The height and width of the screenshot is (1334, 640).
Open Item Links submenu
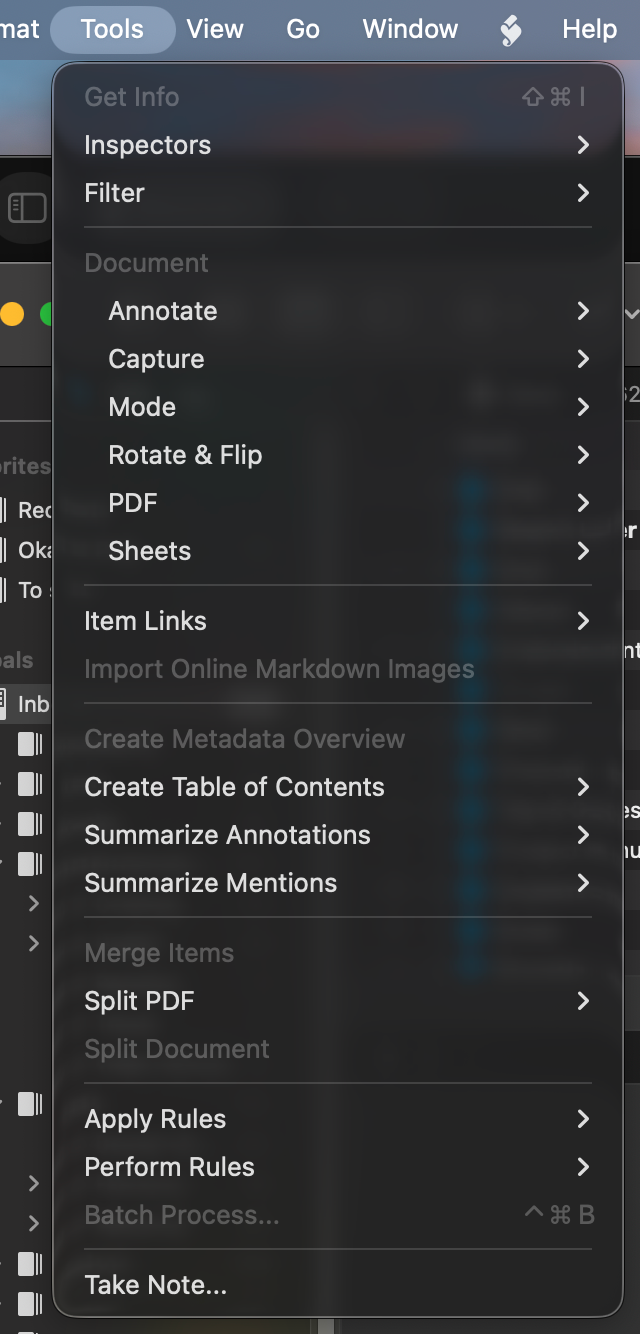(x=146, y=621)
